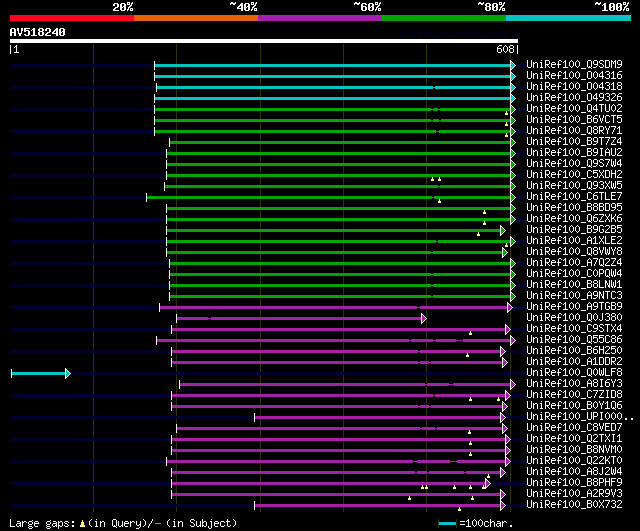640x531 pixels.
Task: Select the UniRef100_UPI000.. hit name
Action: click(x=580, y=417)
